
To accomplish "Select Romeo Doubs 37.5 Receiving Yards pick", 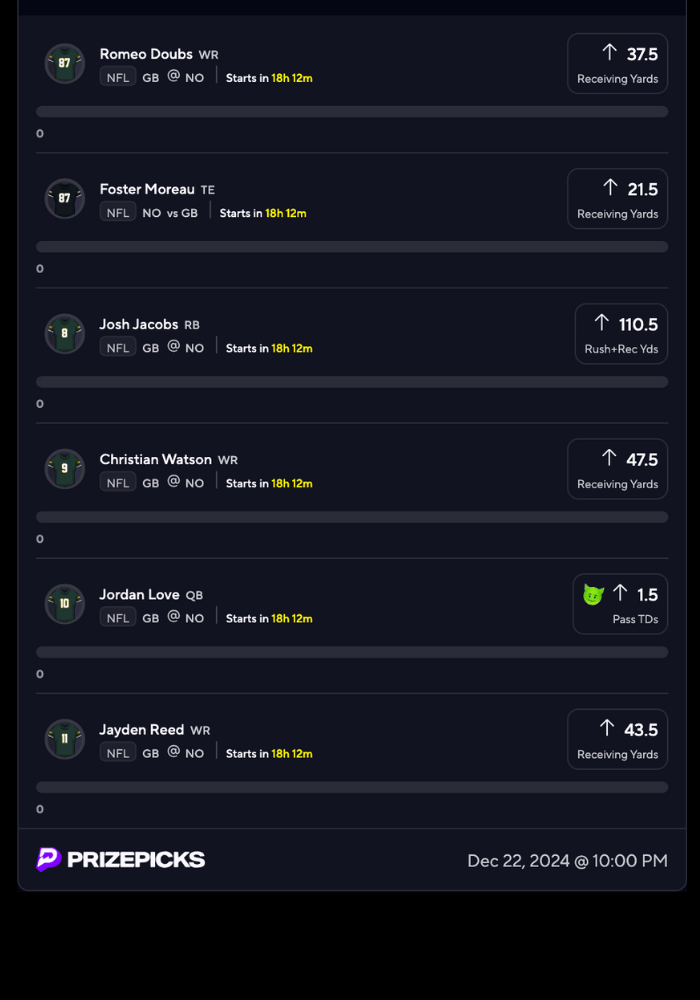I will [617, 64].
